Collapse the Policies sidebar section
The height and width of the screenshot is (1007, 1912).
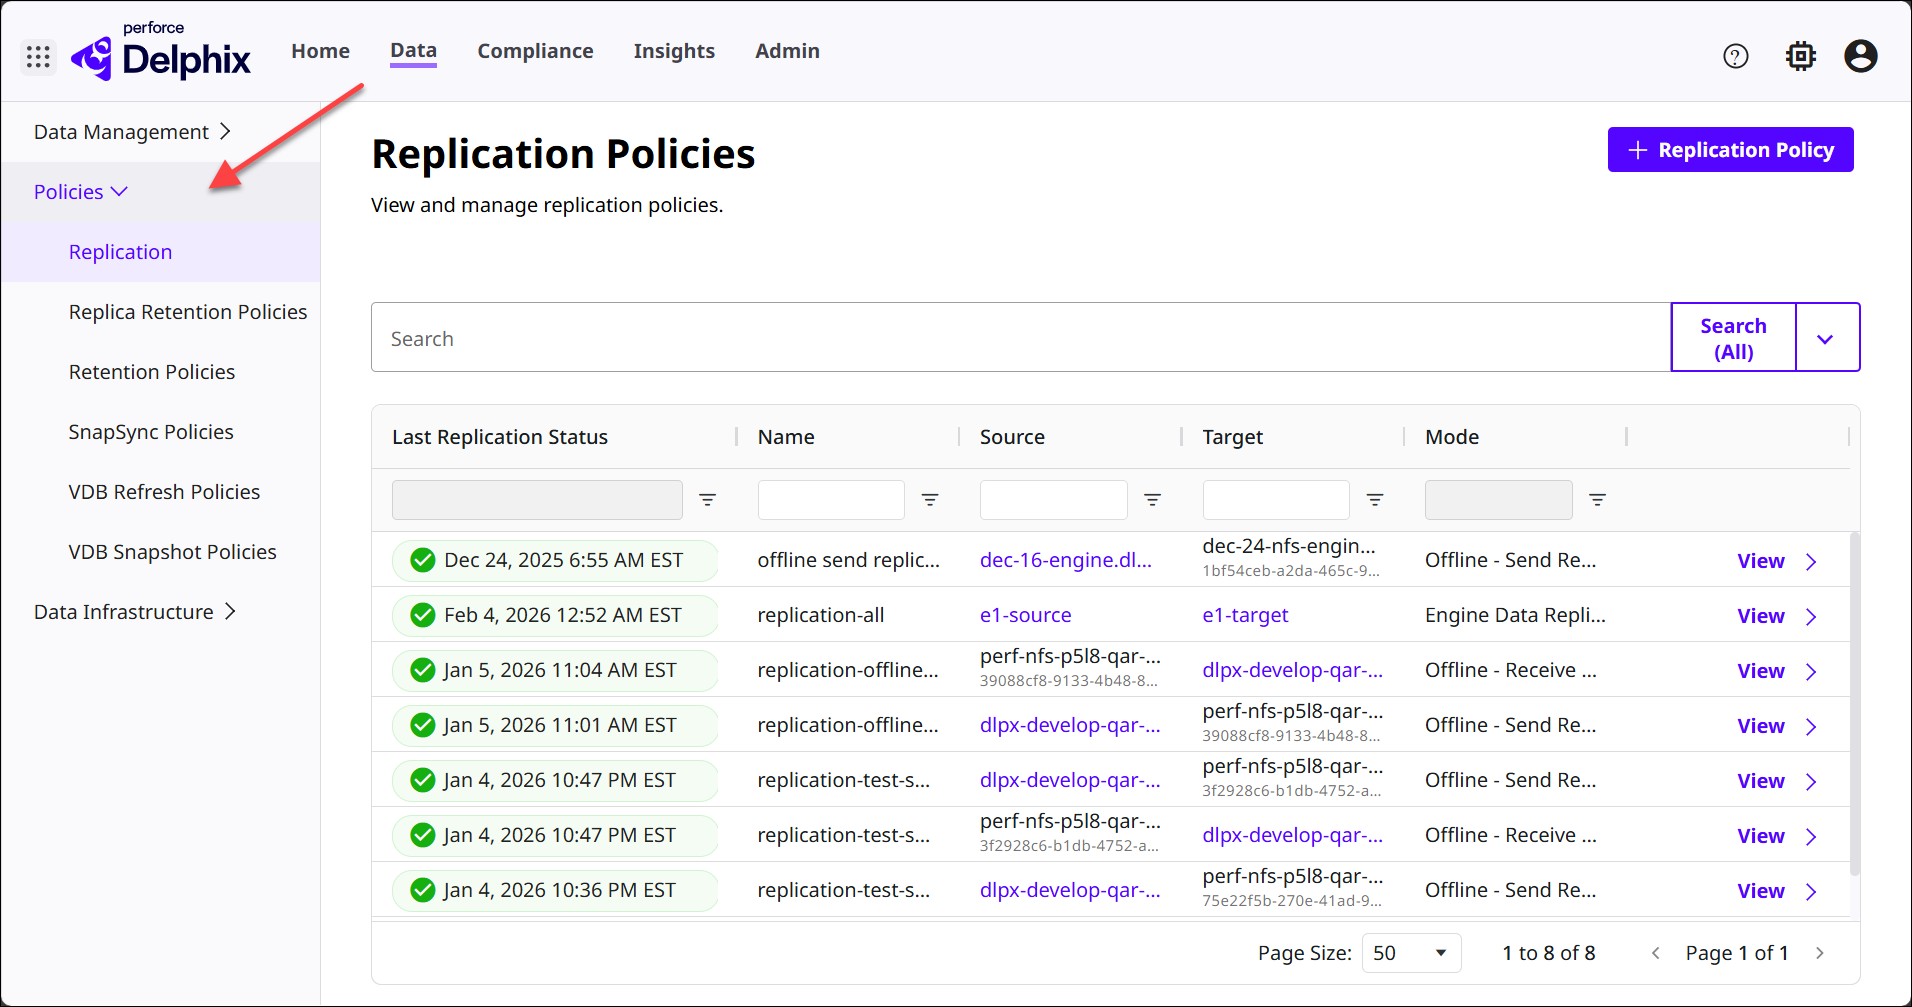[81, 192]
